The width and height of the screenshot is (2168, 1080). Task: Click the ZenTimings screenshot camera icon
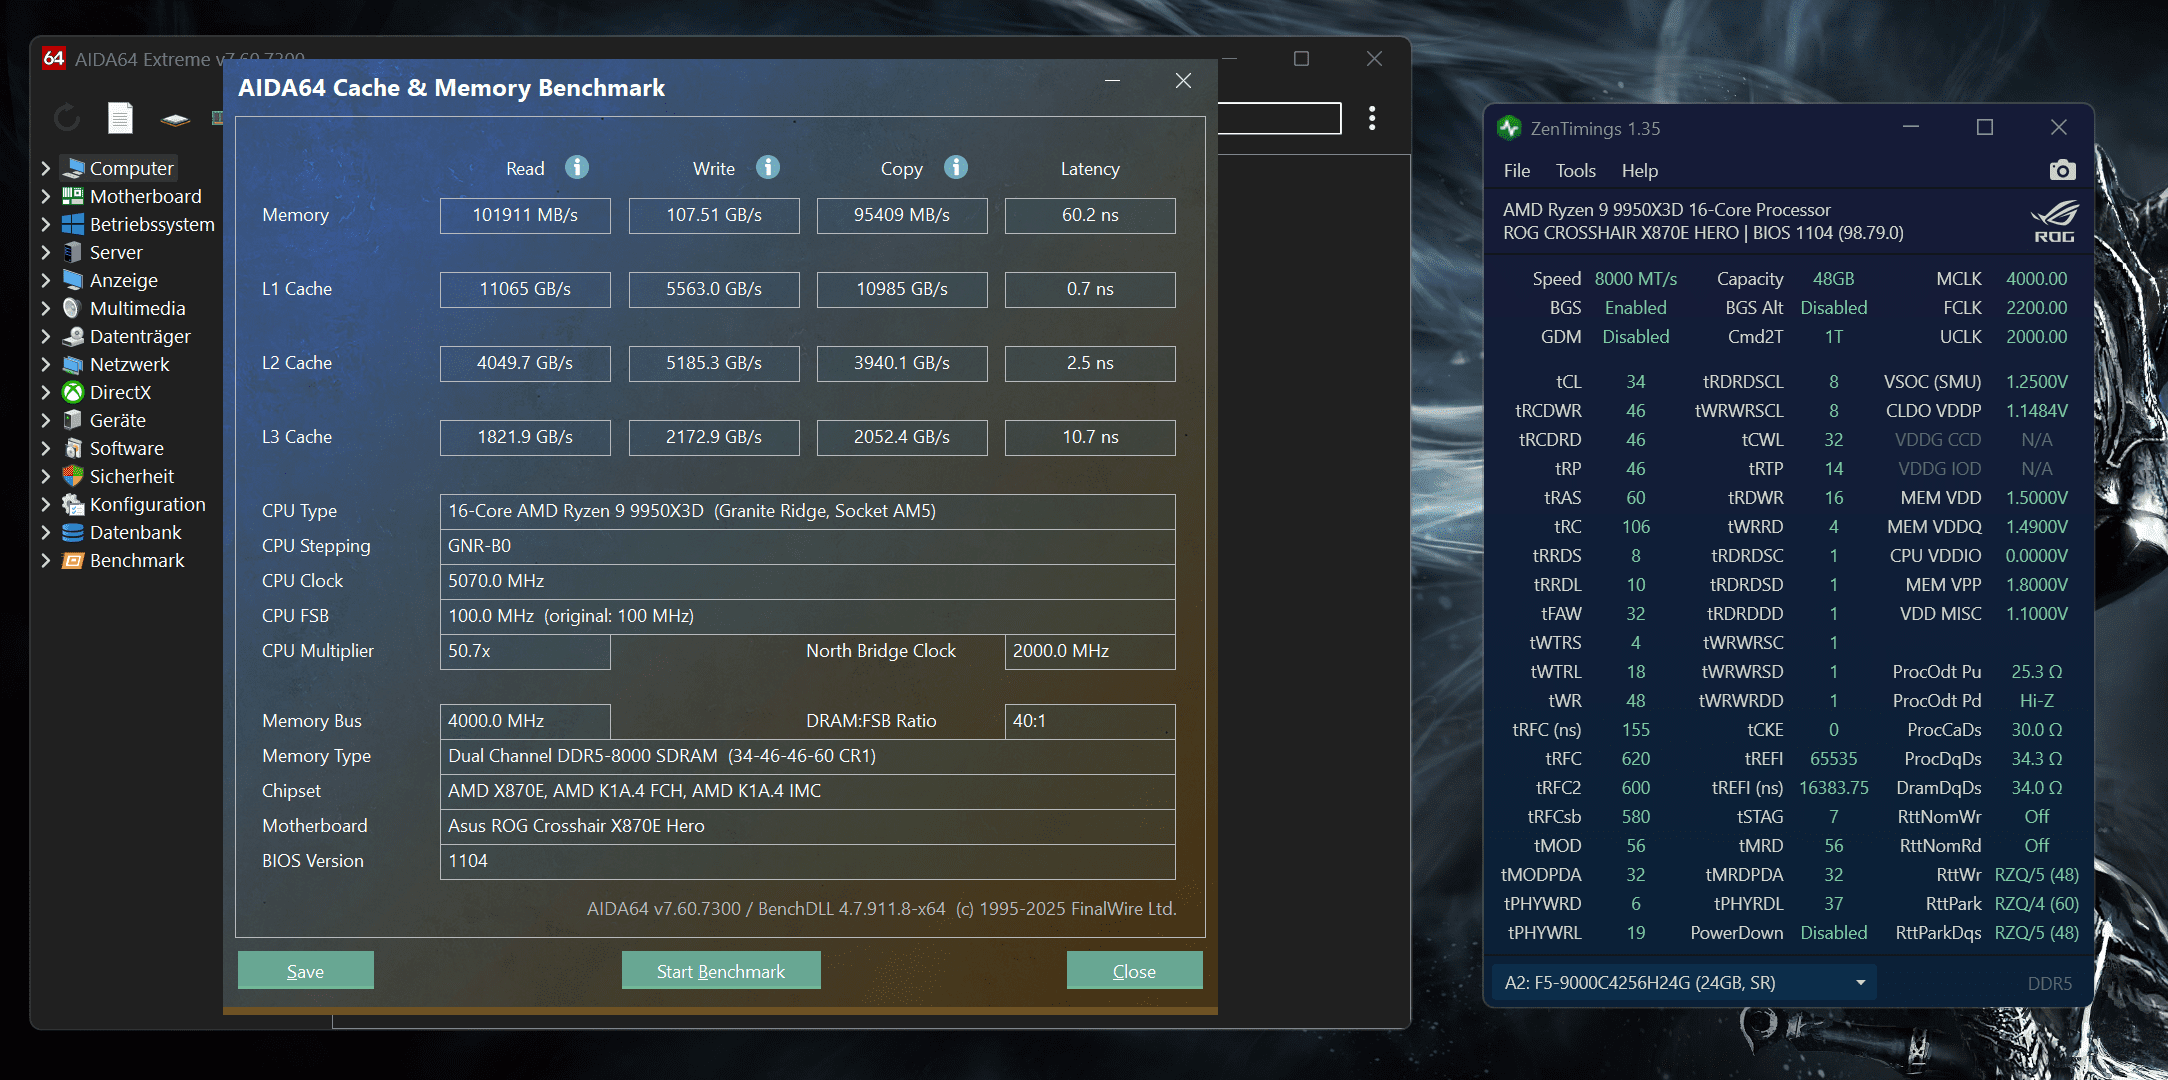point(2062,171)
